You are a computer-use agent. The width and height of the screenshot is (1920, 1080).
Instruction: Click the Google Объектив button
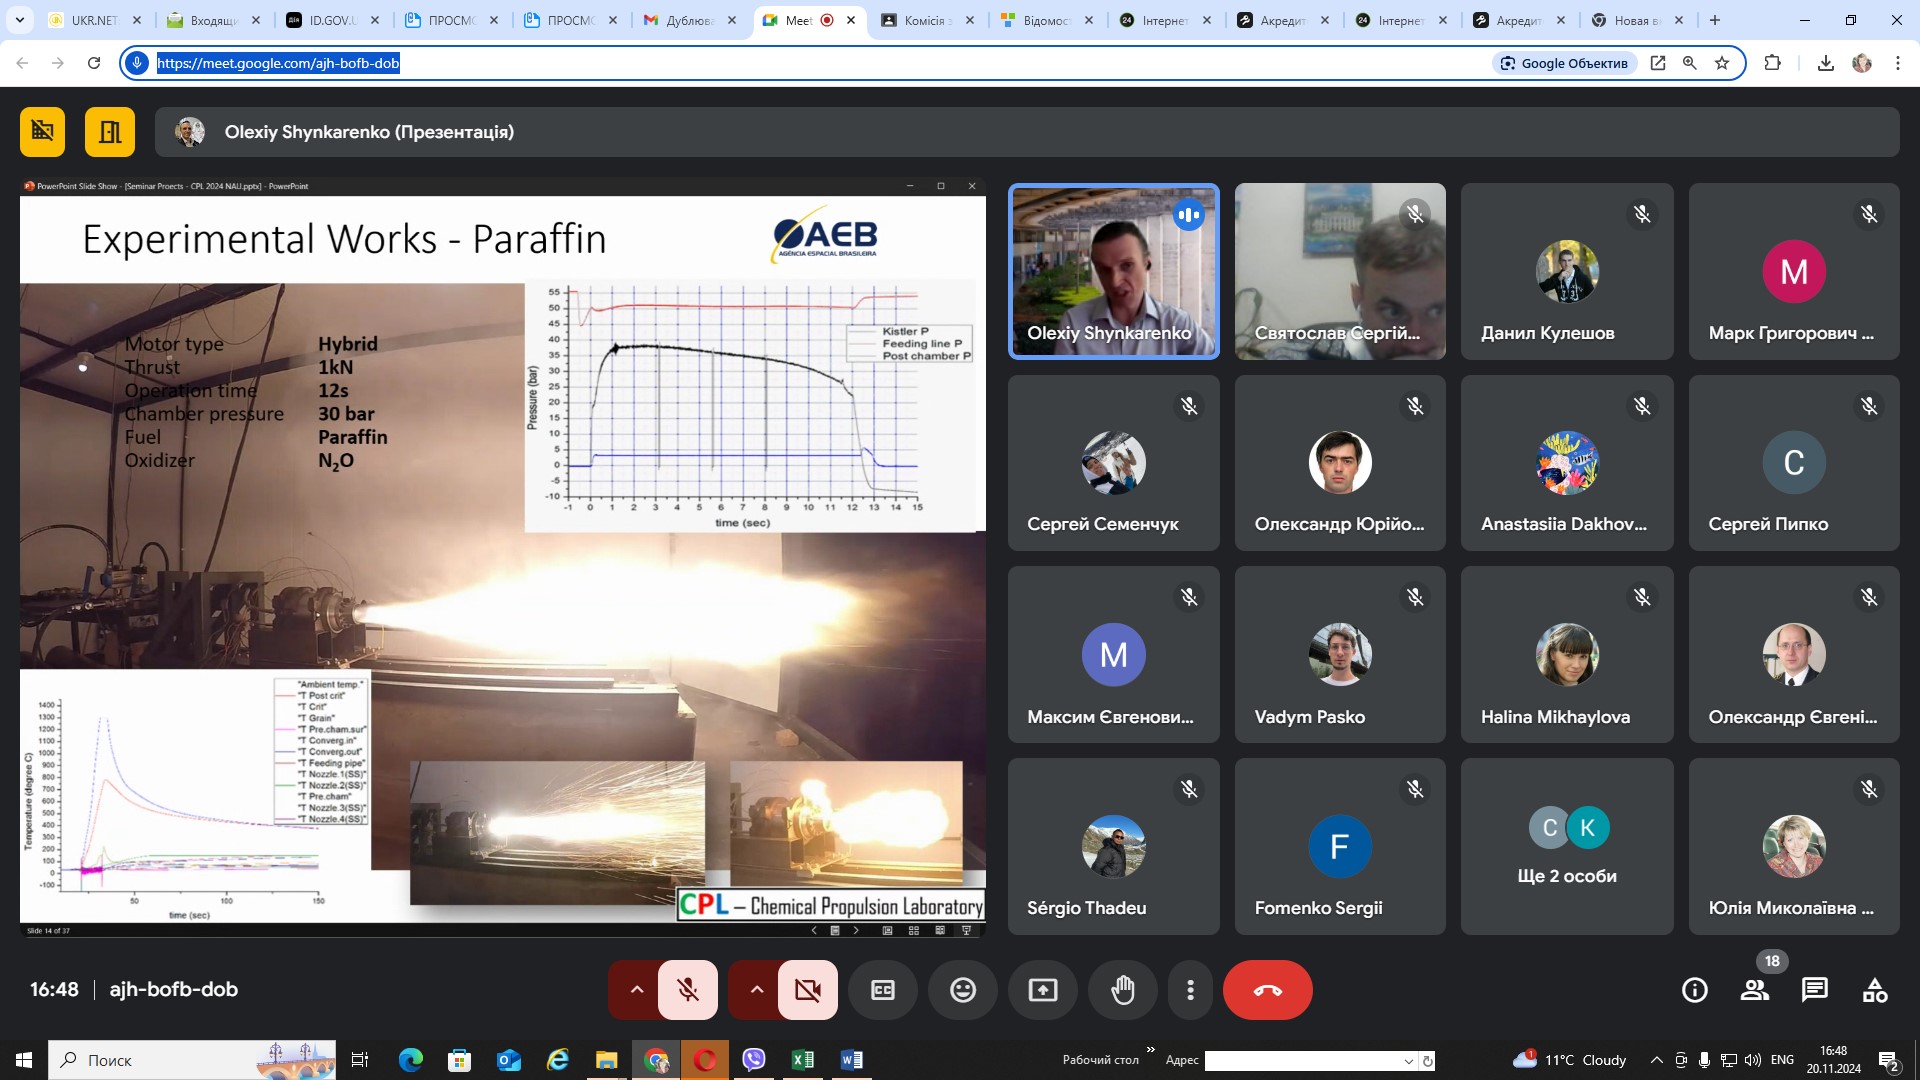click(1564, 63)
